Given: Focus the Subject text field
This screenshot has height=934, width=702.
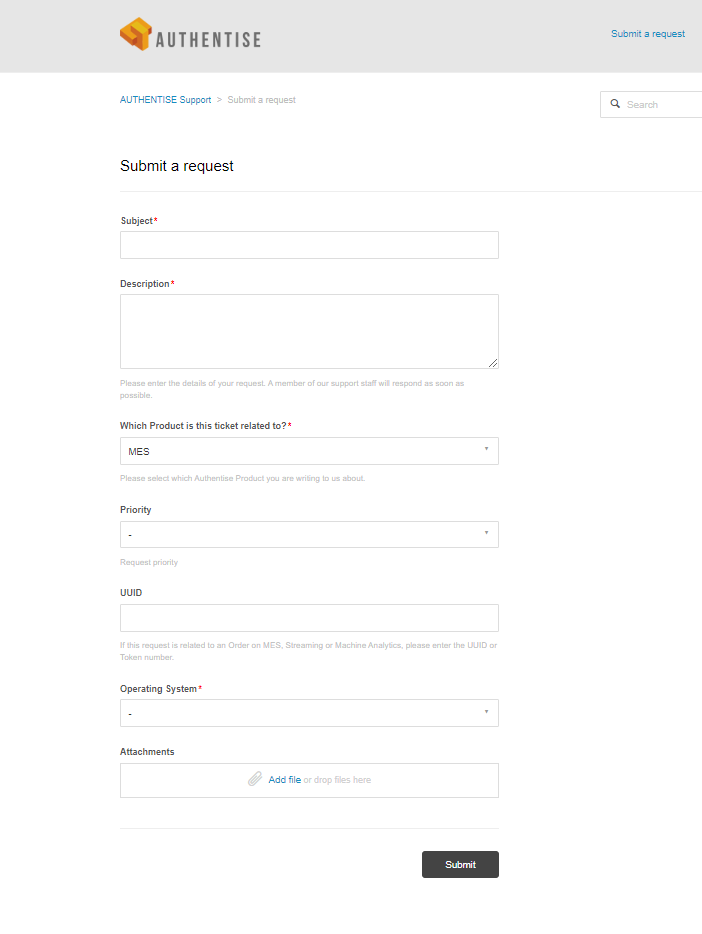Looking at the screenshot, I should (309, 245).
